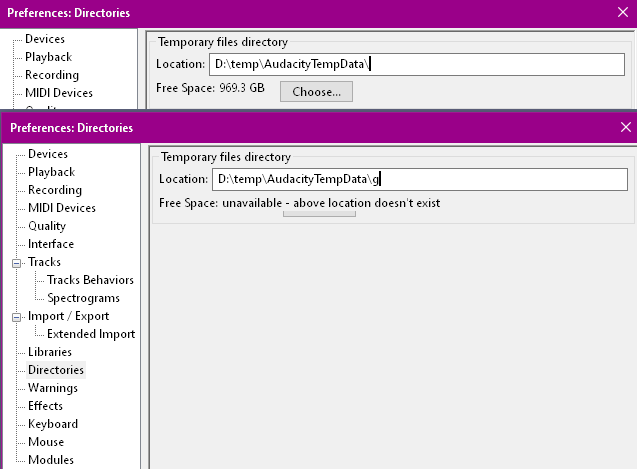Open Extended Import settings
Viewport: 637px width, 469px height.
coord(91,334)
